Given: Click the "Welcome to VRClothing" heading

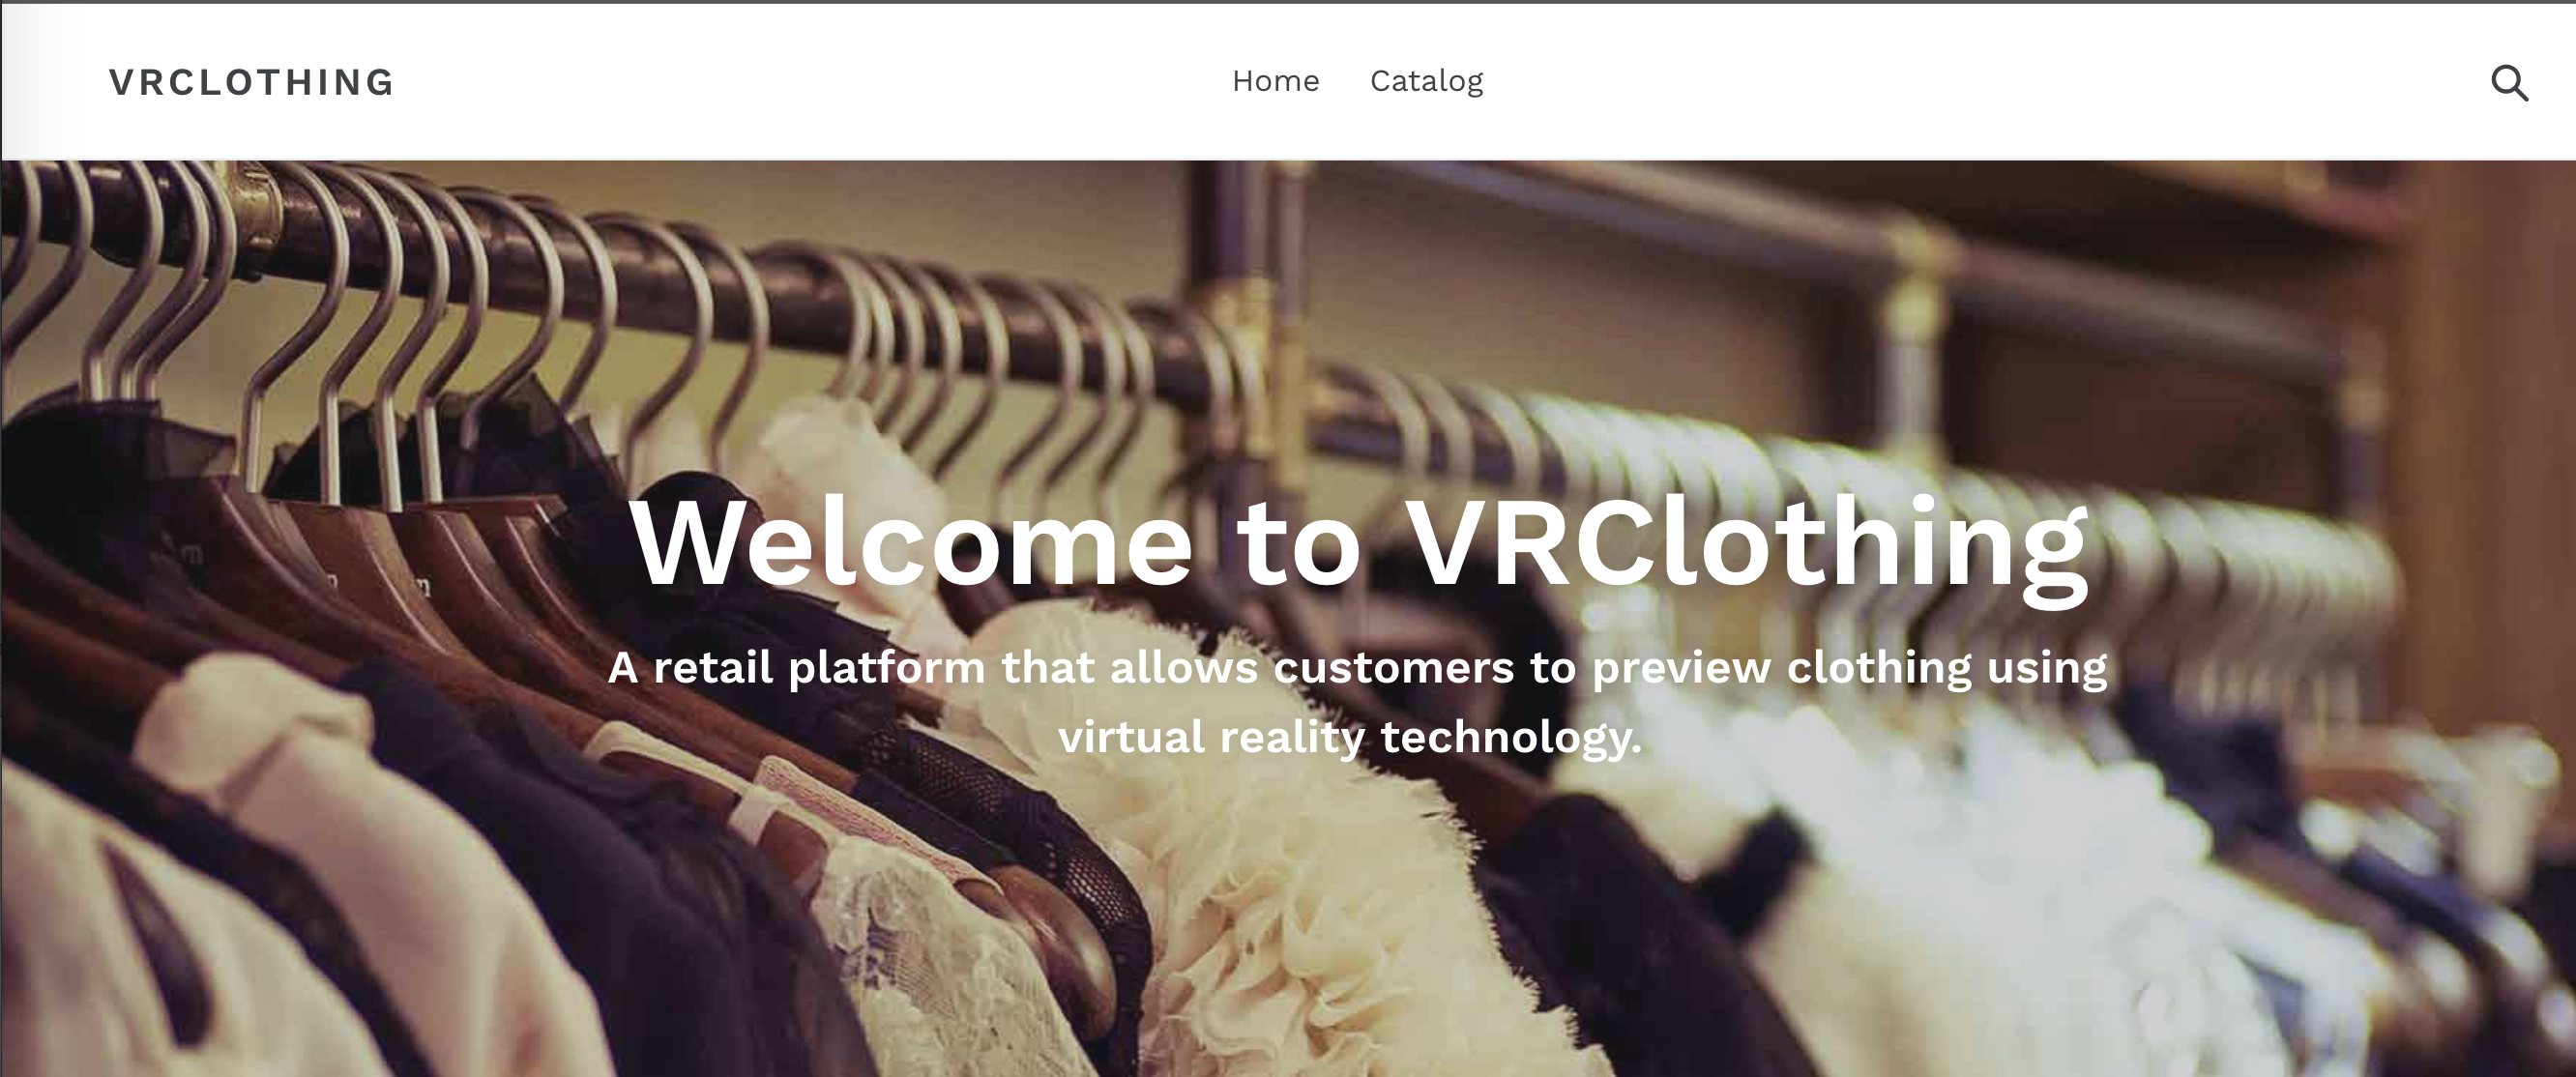Looking at the screenshot, I should point(1359,545).
